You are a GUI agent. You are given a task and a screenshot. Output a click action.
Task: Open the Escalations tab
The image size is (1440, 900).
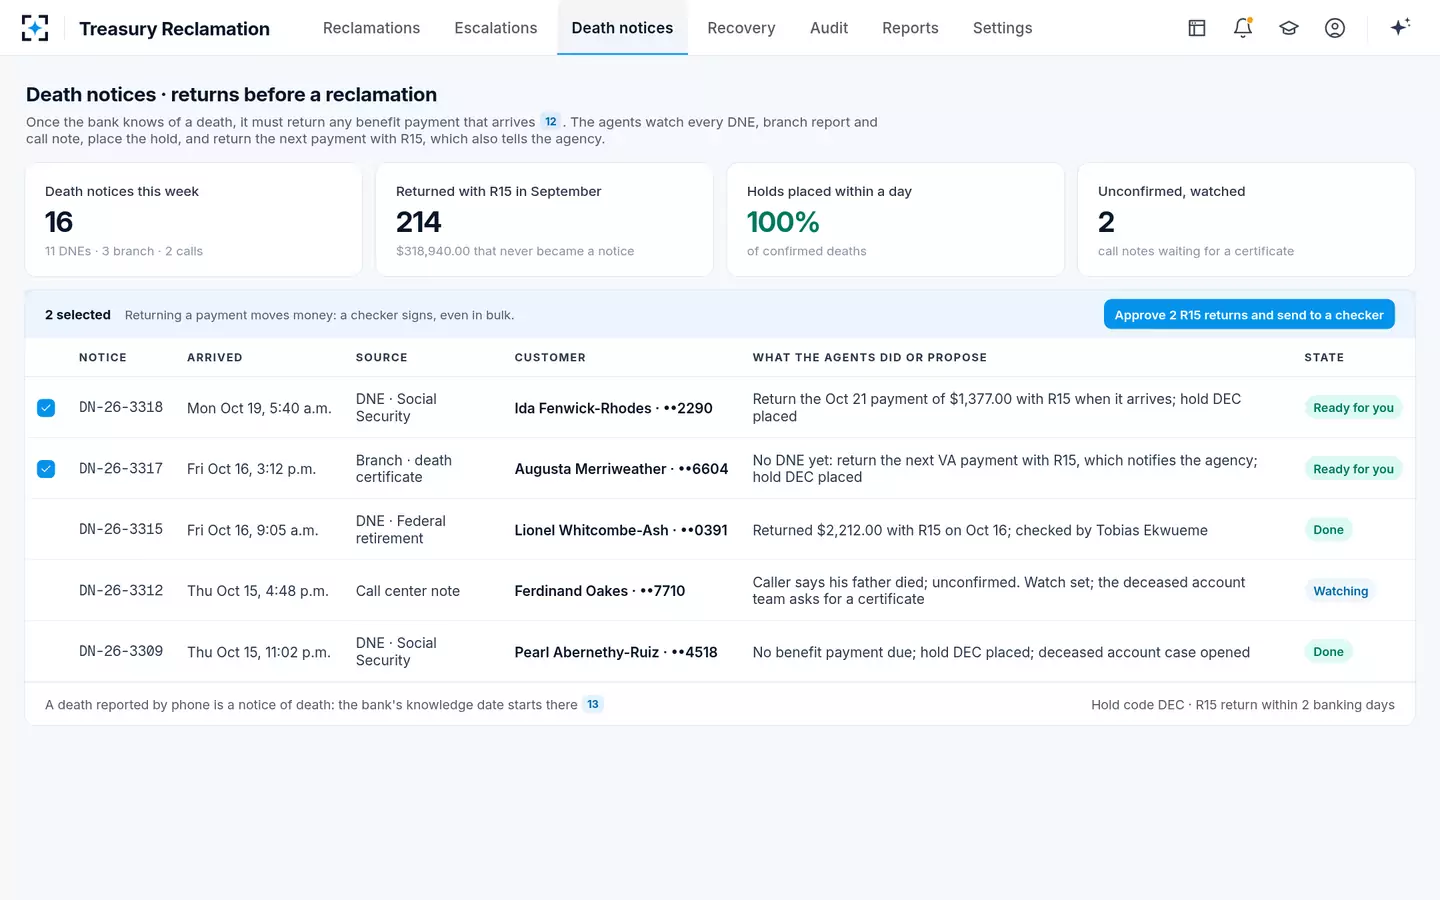point(496,28)
